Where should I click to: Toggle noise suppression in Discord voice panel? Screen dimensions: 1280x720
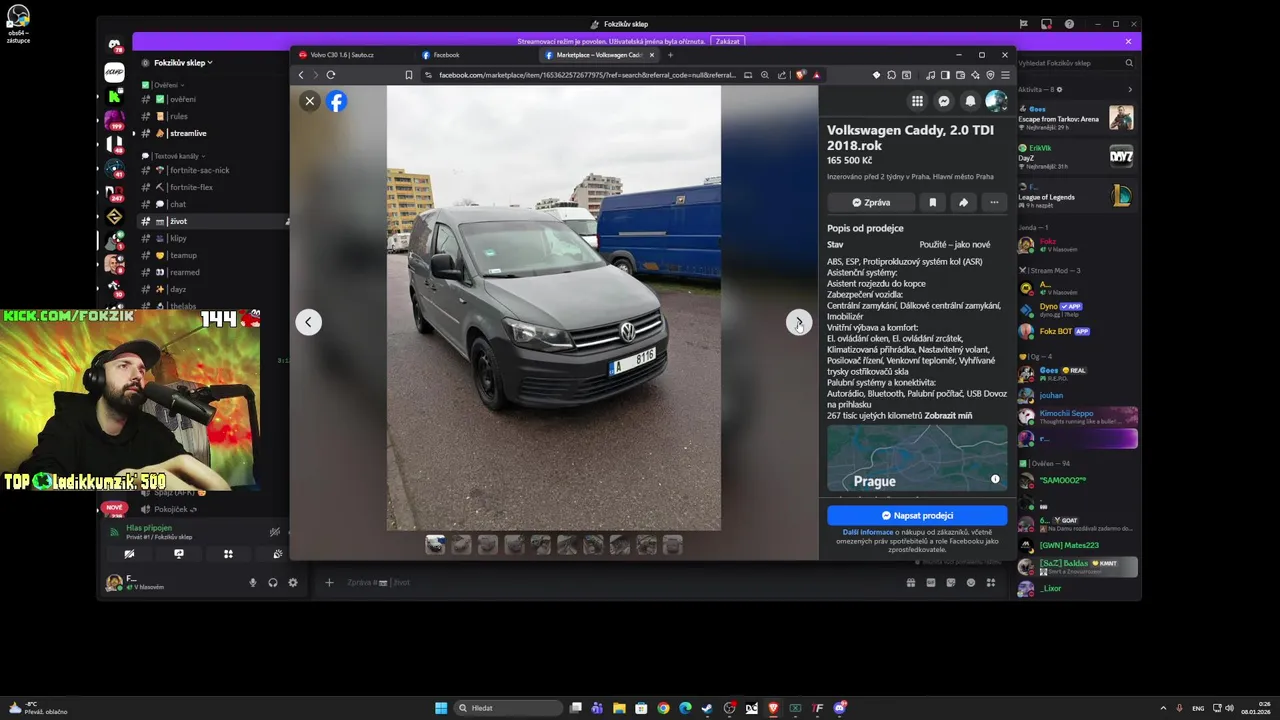[274, 532]
